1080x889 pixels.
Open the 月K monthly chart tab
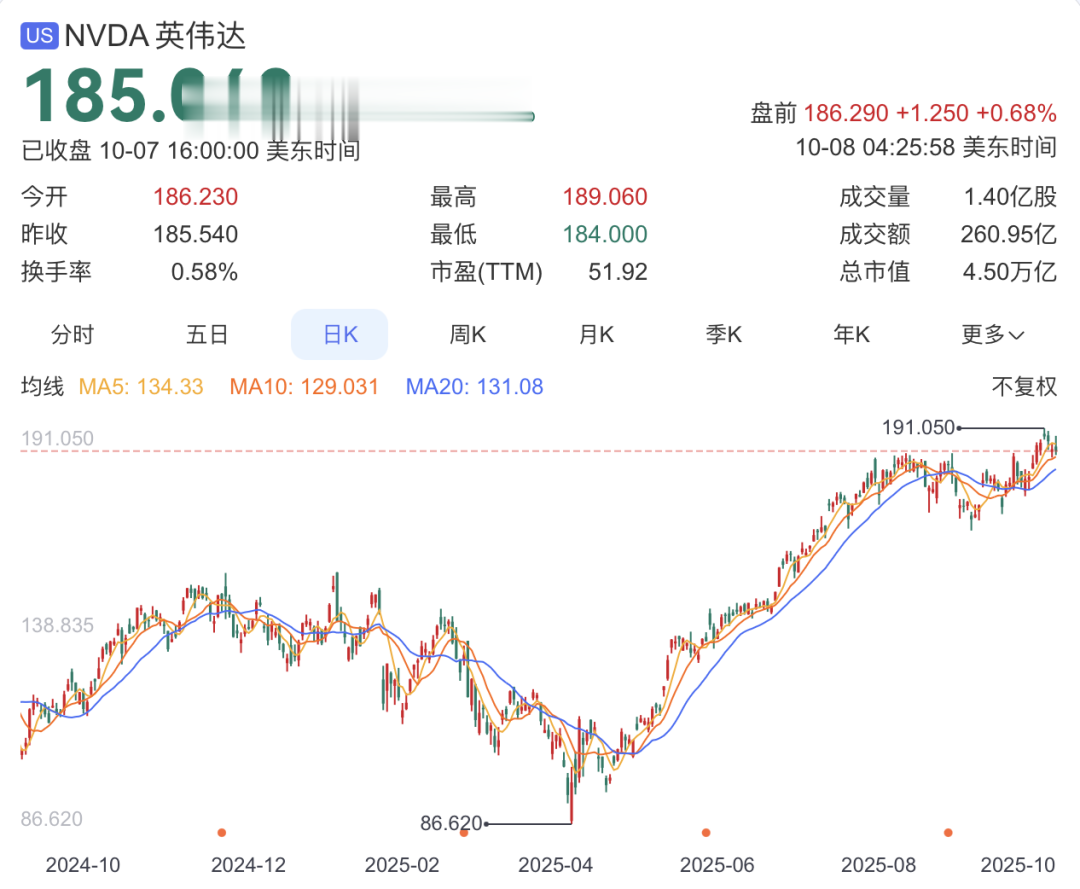[x=596, y=335]
